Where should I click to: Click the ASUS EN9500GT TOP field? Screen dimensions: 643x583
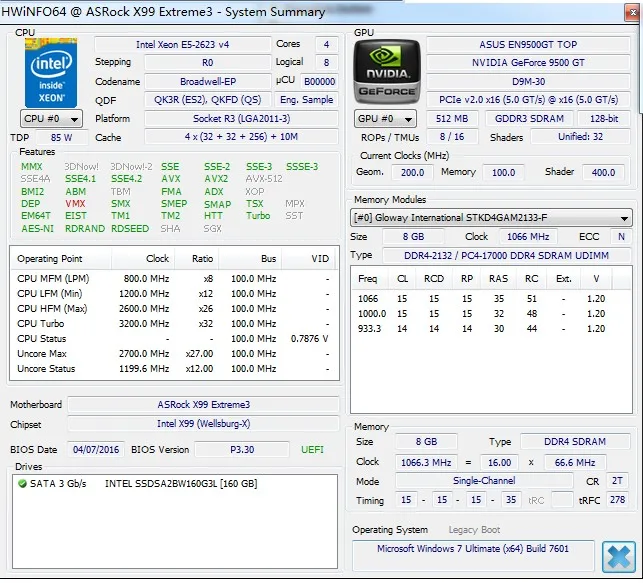pyautogui.click(x=528, y=45)
